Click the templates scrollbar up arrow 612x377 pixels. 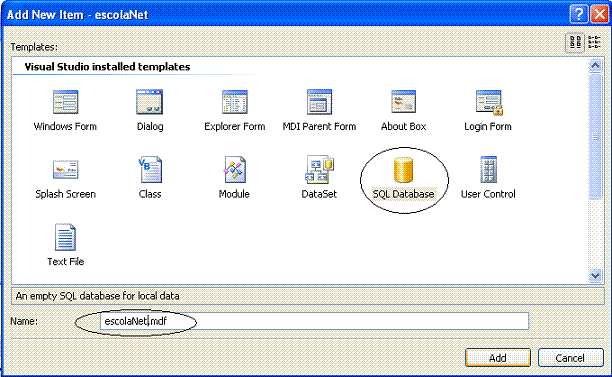tap(595, 65)
